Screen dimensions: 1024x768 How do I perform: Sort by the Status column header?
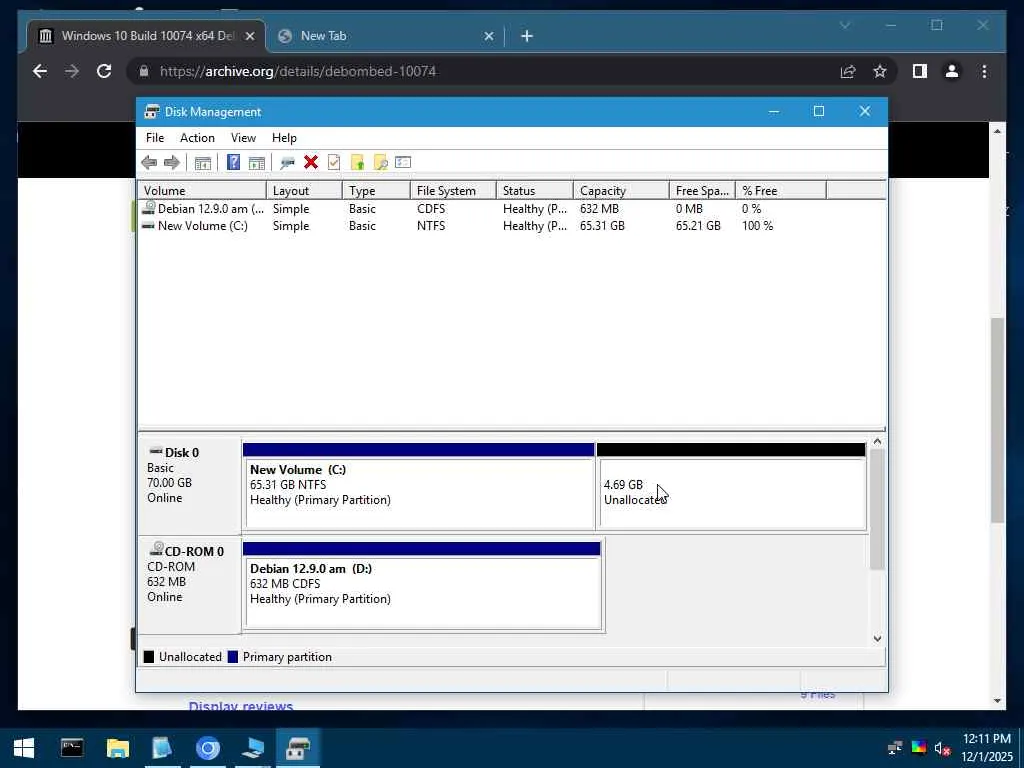pyautogui.click(x=534, y=191)
